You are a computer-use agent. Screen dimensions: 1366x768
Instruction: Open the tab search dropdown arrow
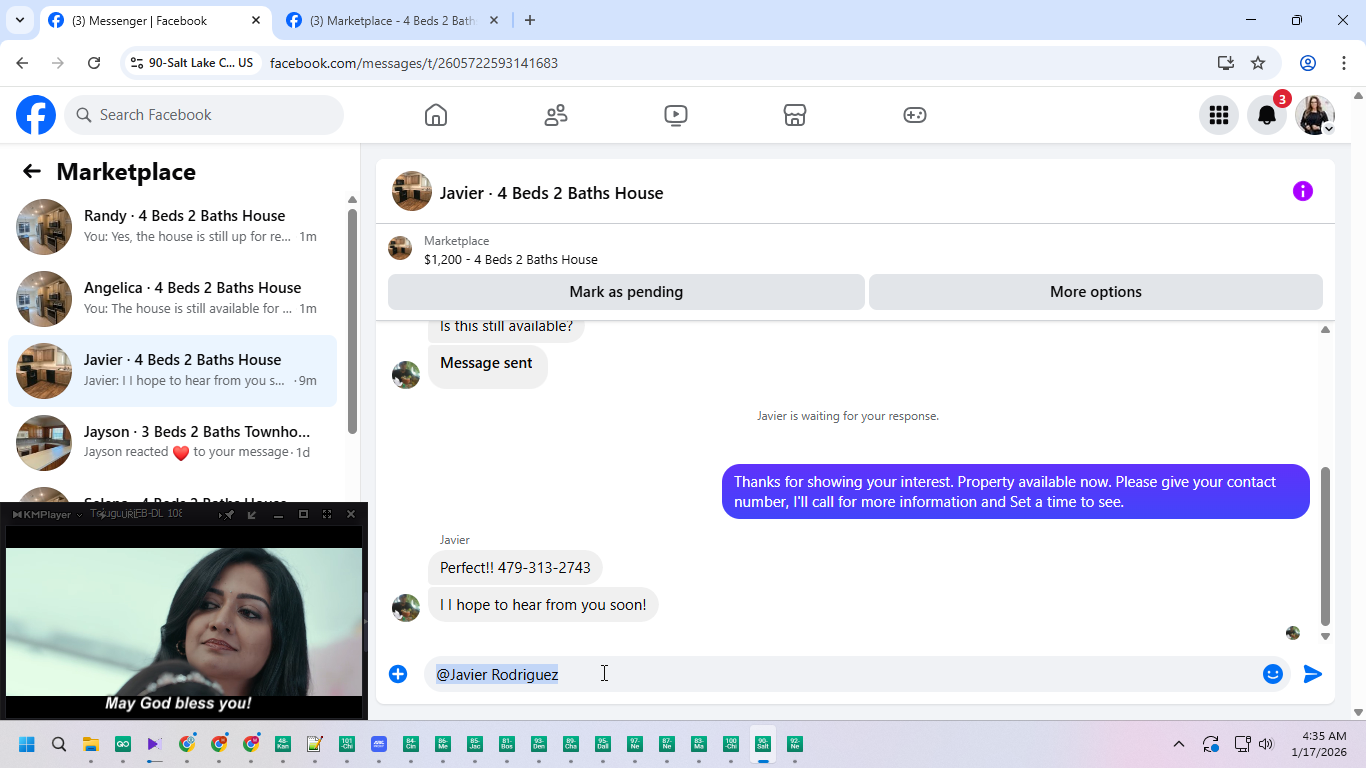pyautogui.click(x=19, y=20)
